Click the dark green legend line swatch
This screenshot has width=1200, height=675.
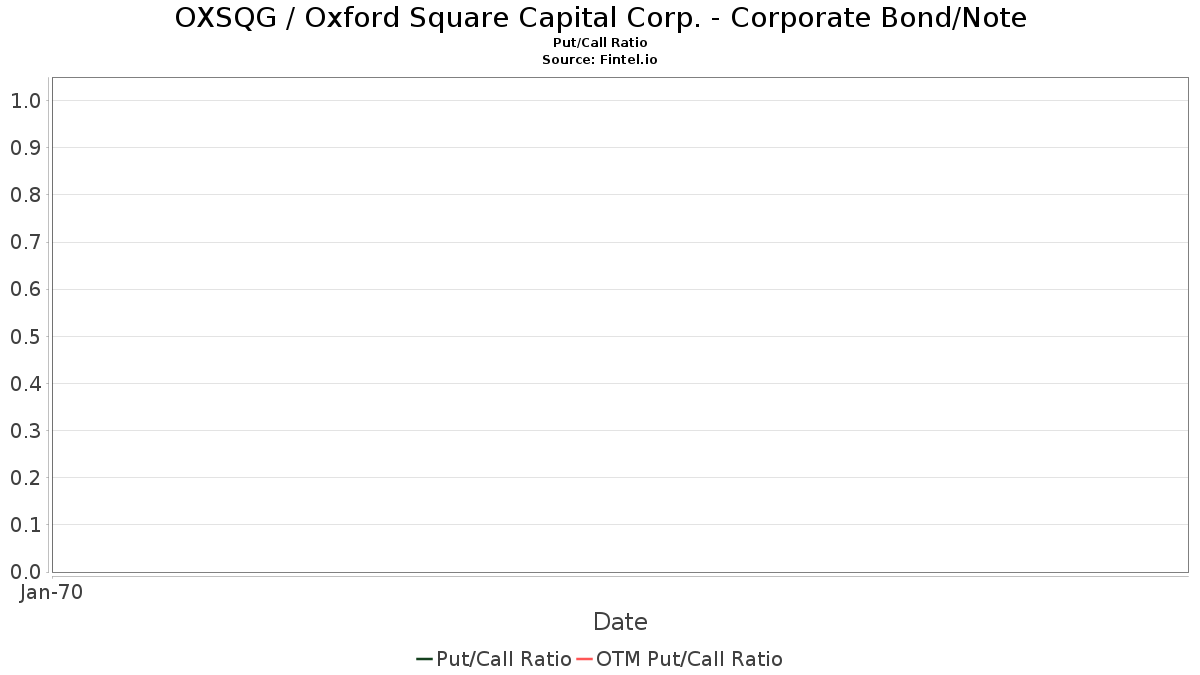[x=424, y=659]
